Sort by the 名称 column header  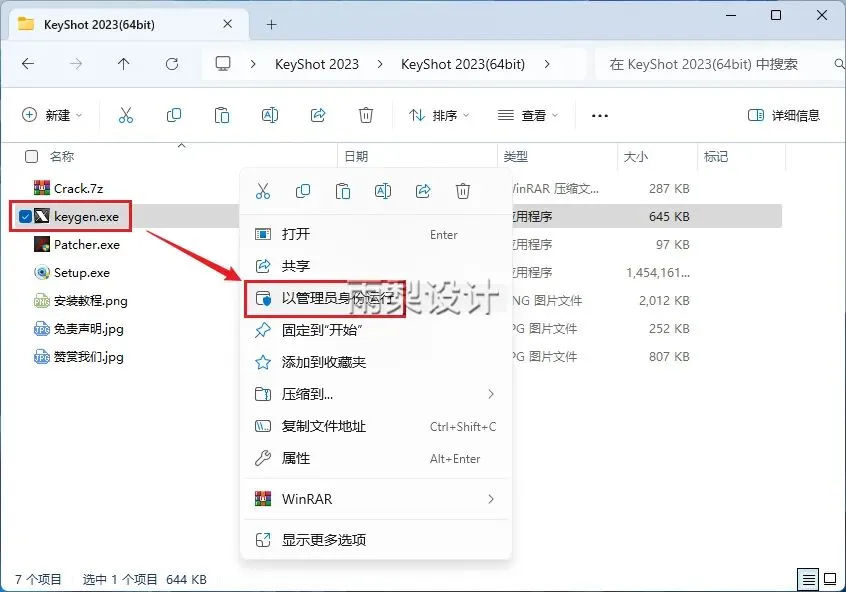62,156
